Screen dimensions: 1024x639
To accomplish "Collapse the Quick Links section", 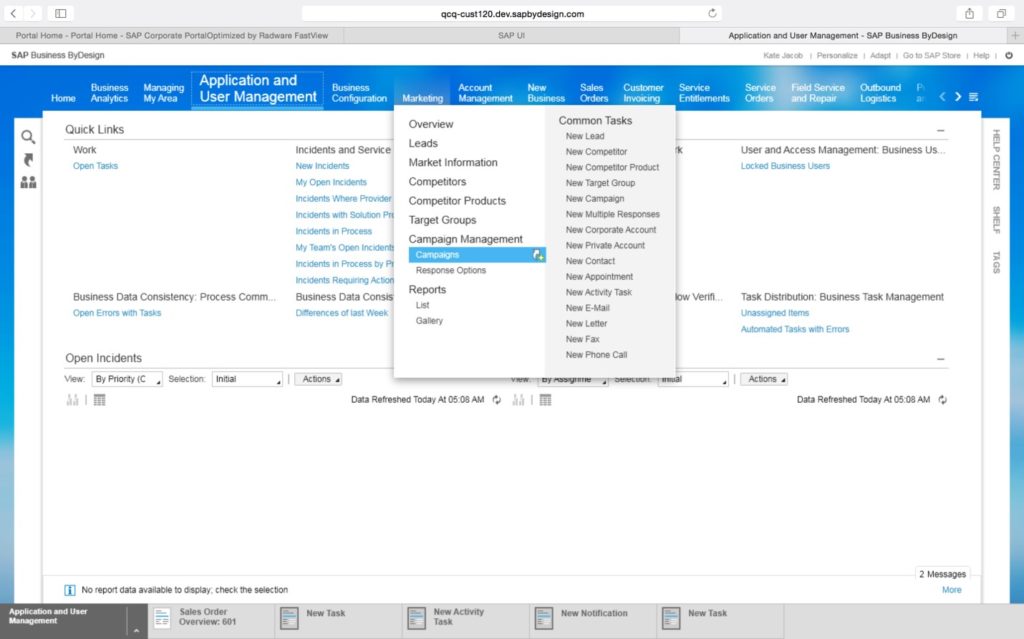I will pyautogui.click(x=940, y=131).
